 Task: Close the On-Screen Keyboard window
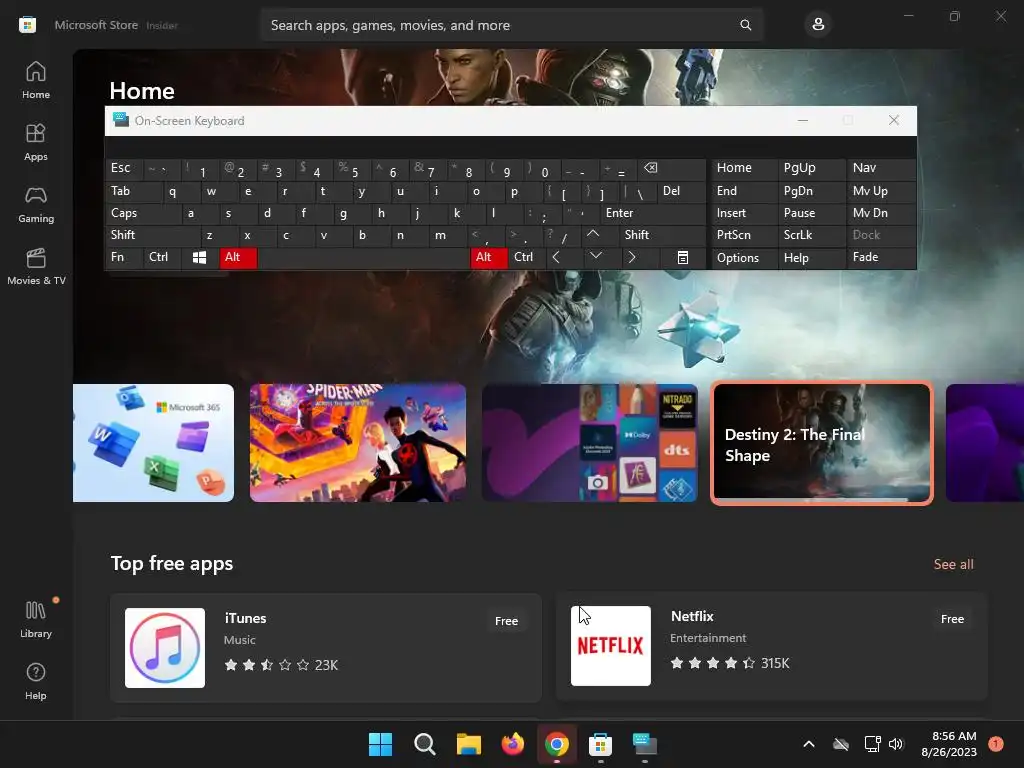pos(893,120)
